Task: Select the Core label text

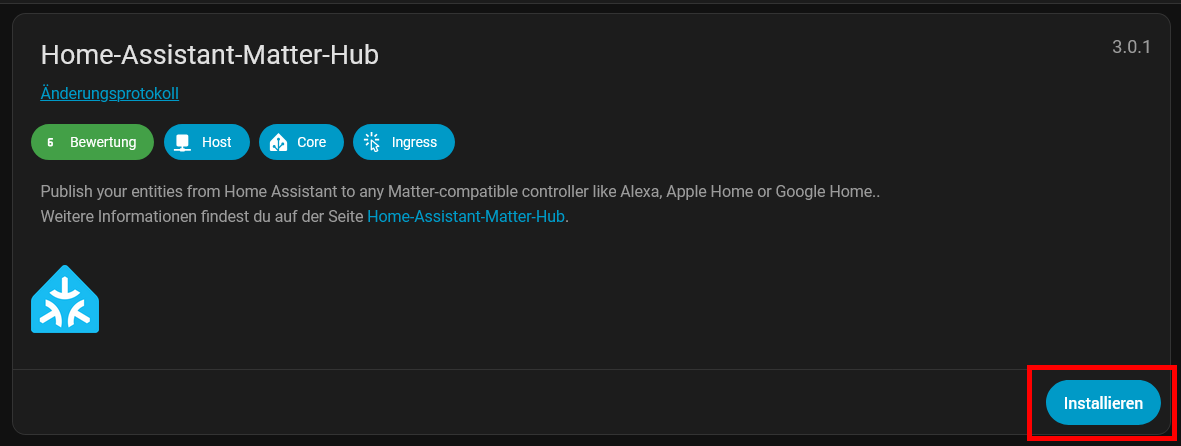Action: pyautogui.click(x=311, y=142)
